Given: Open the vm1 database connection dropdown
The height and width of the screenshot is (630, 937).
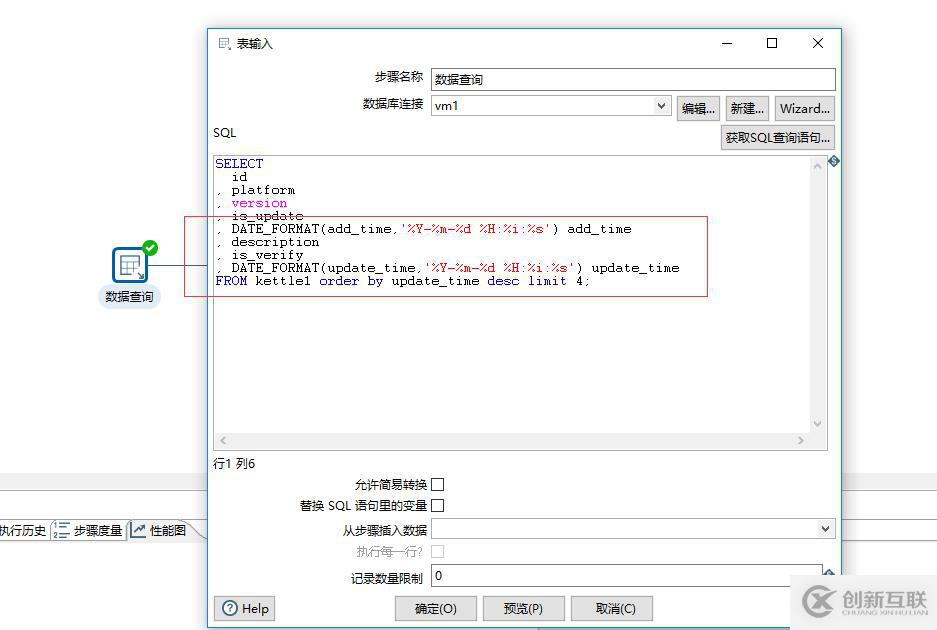Looking at the screenshot, I should (662, 105).
